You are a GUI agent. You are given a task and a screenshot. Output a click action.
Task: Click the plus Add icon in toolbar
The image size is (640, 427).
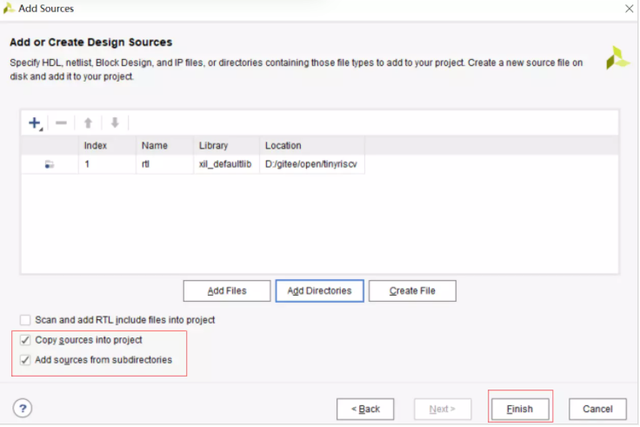pos(35,123)
